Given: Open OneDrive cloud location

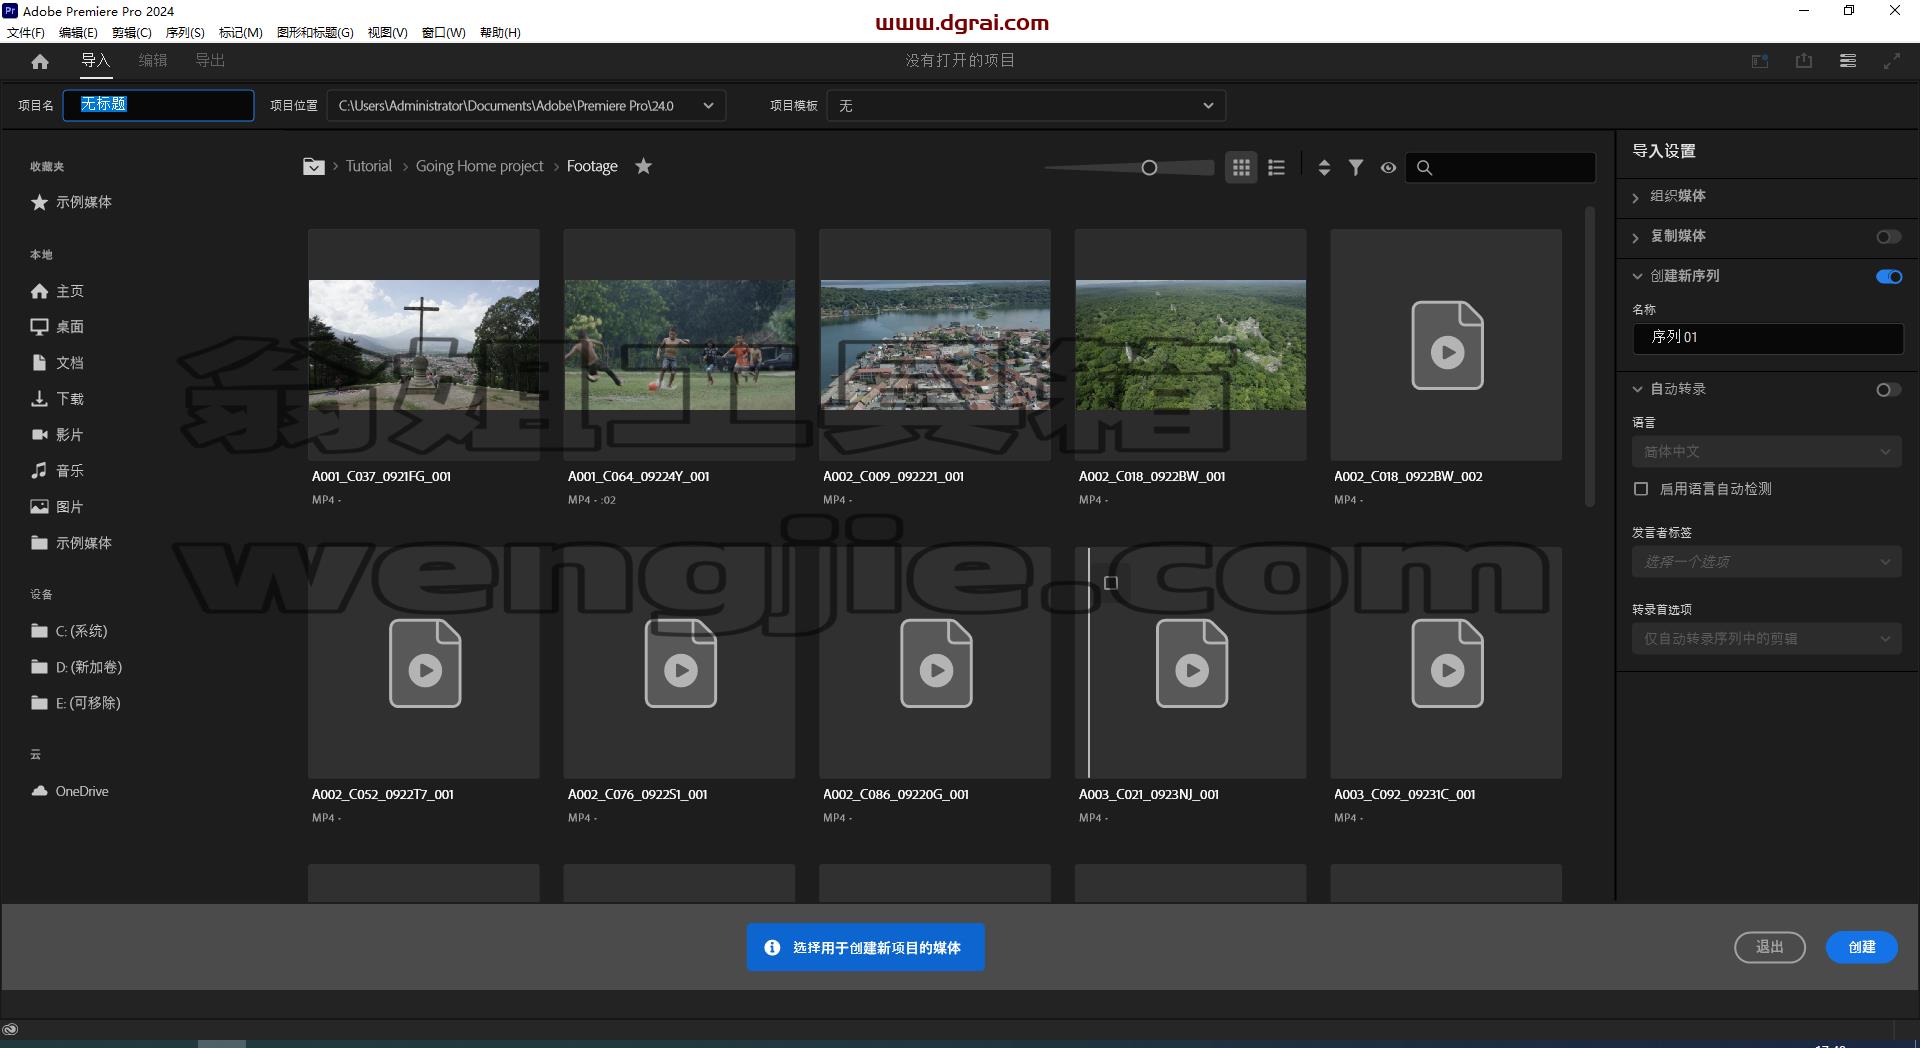Looking at the screenshot, I should (70, 791).
